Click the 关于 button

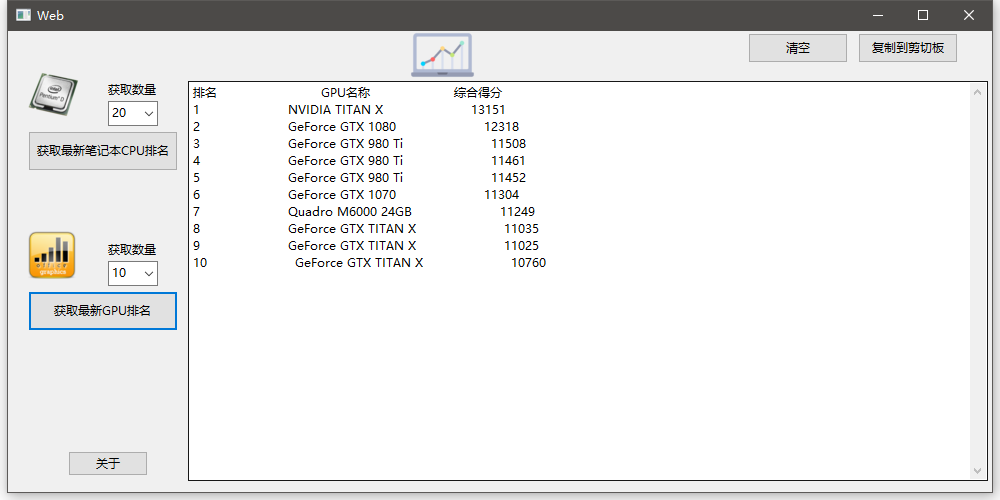[108, 464]
